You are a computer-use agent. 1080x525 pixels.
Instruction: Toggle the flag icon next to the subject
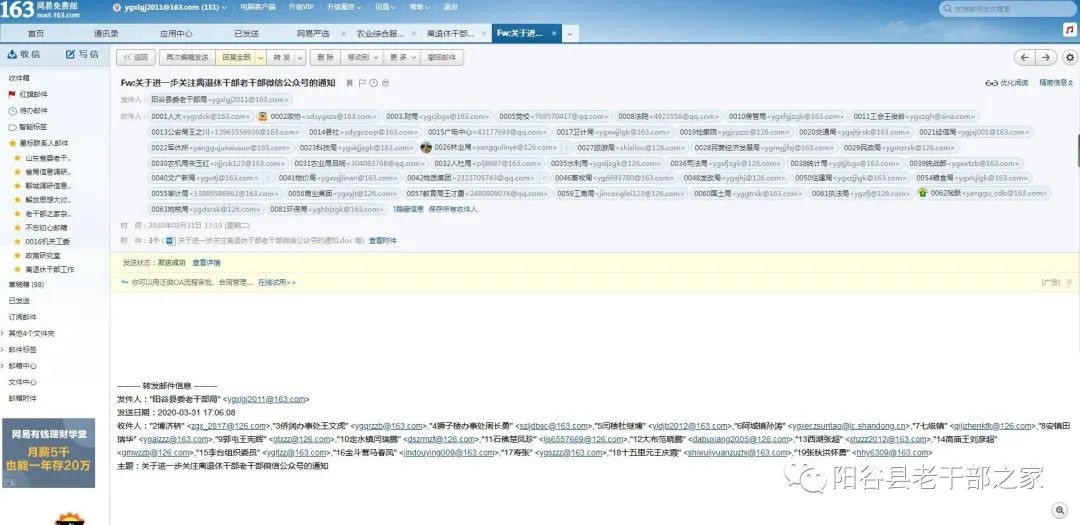click(x=361, y=82)
